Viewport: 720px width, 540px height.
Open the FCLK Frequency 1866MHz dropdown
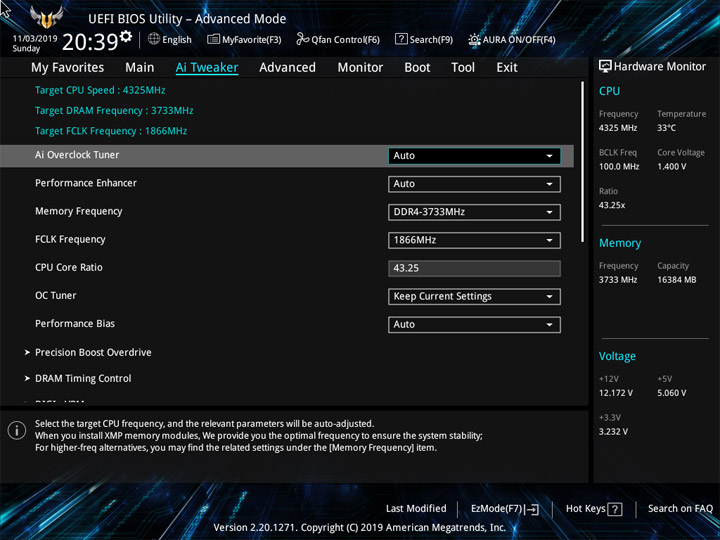(474, 240)
